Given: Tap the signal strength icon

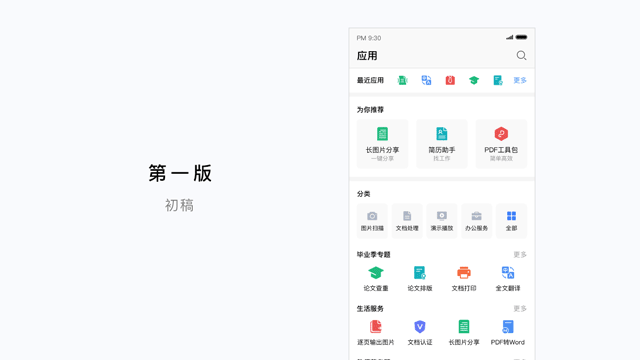Looking at the screenshot, I should click(509, 37).
